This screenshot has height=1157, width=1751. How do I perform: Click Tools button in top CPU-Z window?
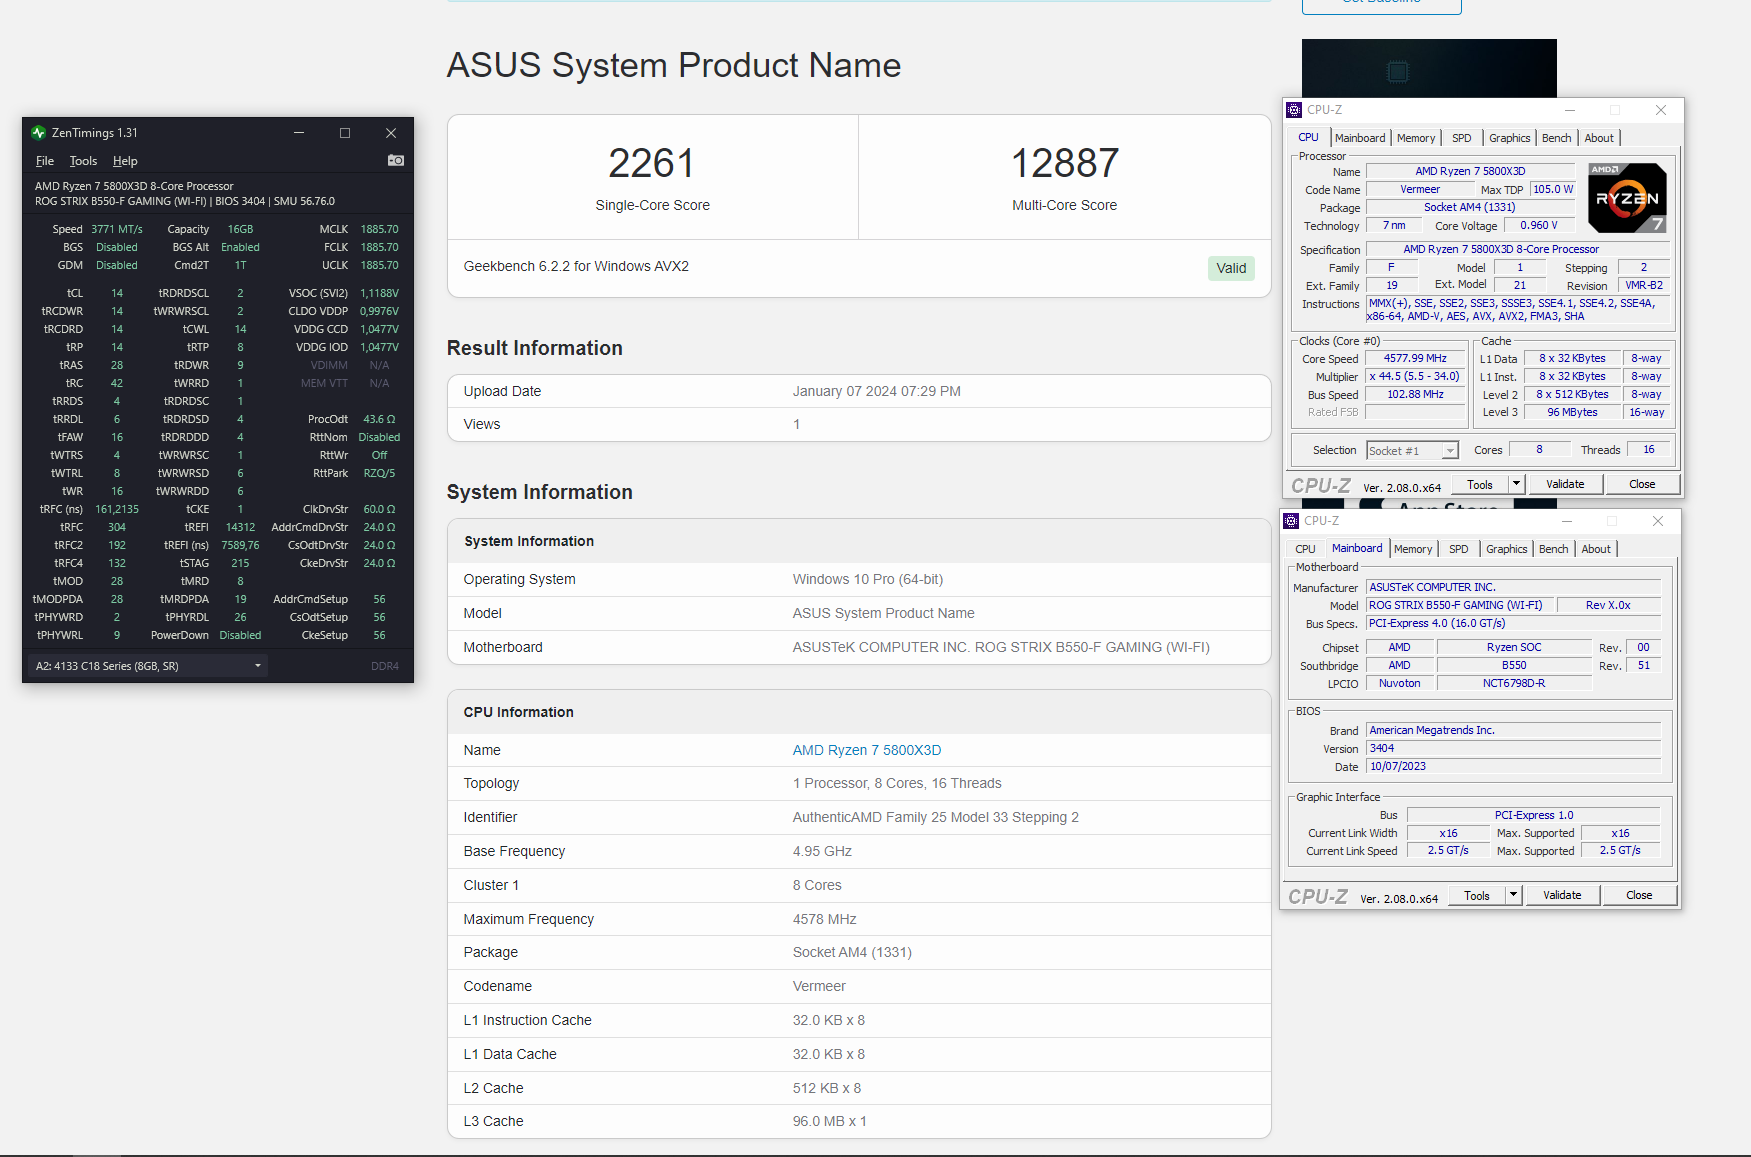(1480, 484)
